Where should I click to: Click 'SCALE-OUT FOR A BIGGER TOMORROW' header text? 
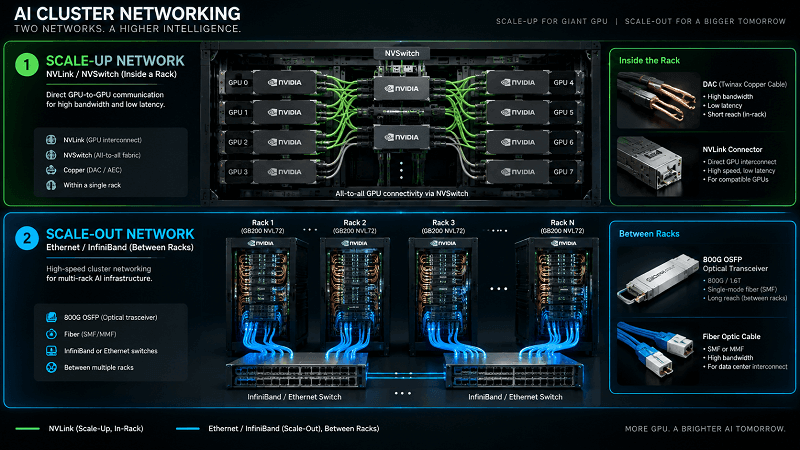[706, 21]
